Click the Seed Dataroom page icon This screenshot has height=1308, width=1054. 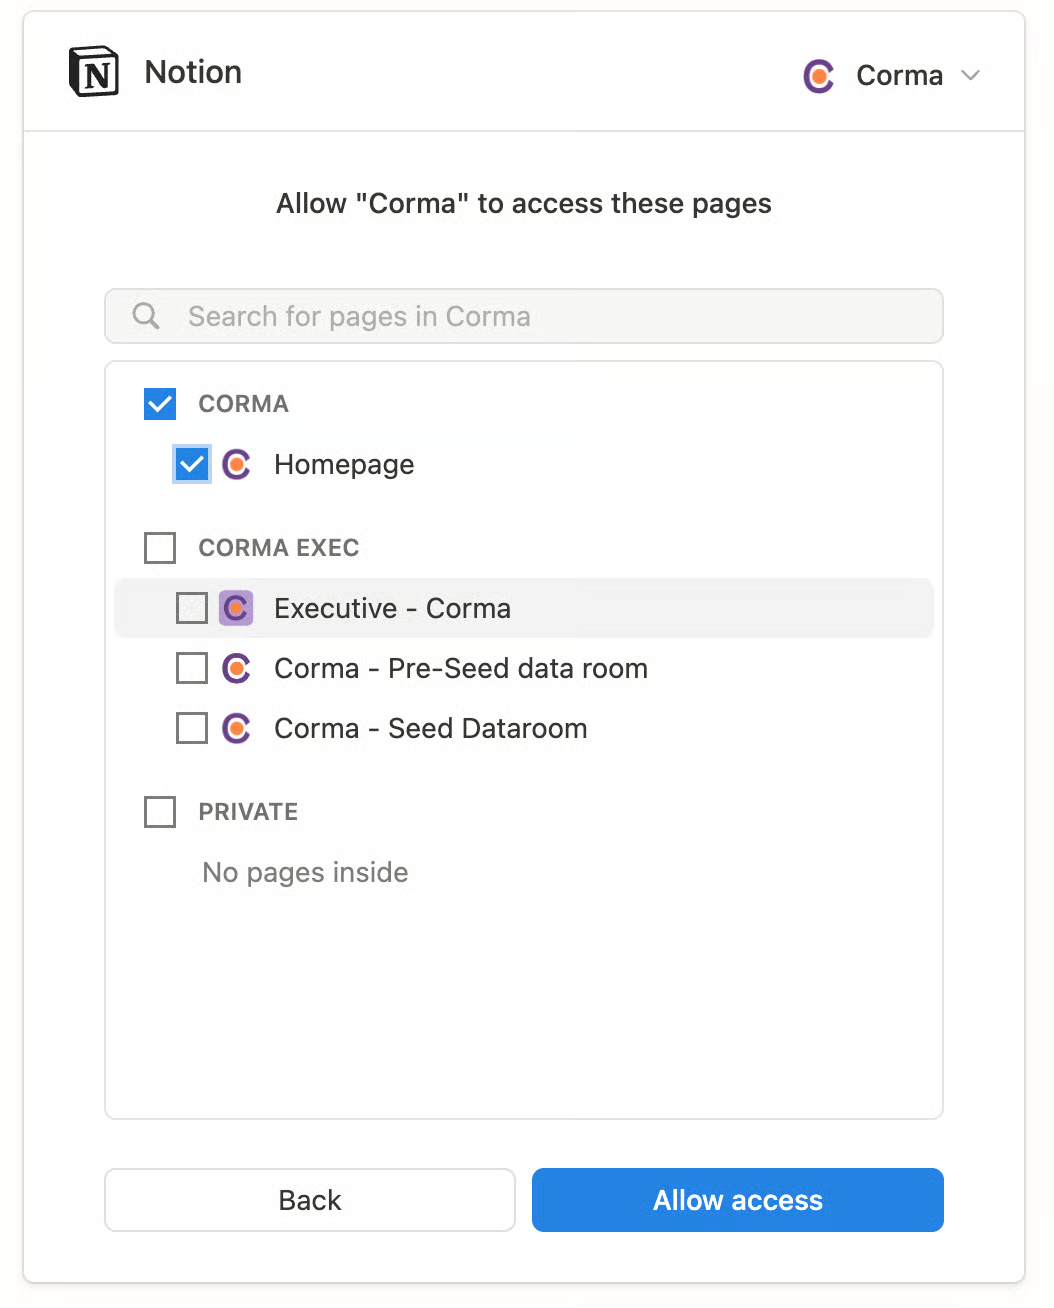click(x=236, y=728)
